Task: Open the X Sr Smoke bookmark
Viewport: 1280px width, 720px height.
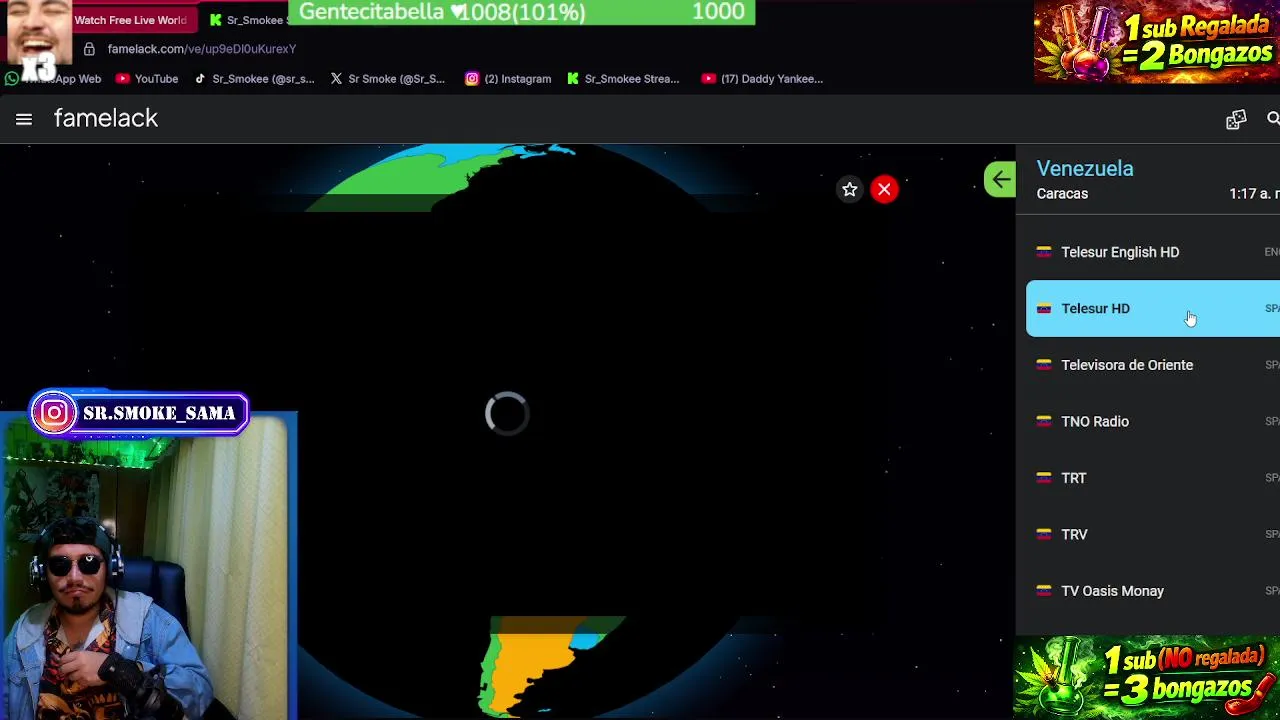Action: (387, 79)
